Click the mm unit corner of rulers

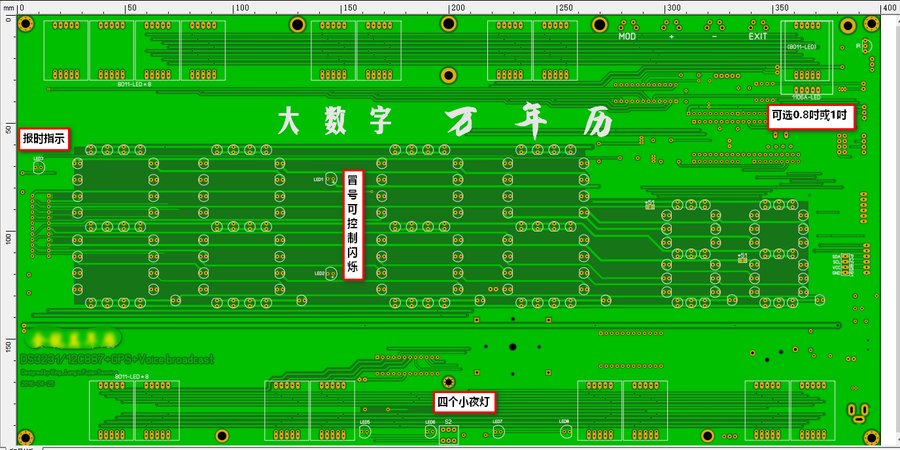(x=7, y=7)
